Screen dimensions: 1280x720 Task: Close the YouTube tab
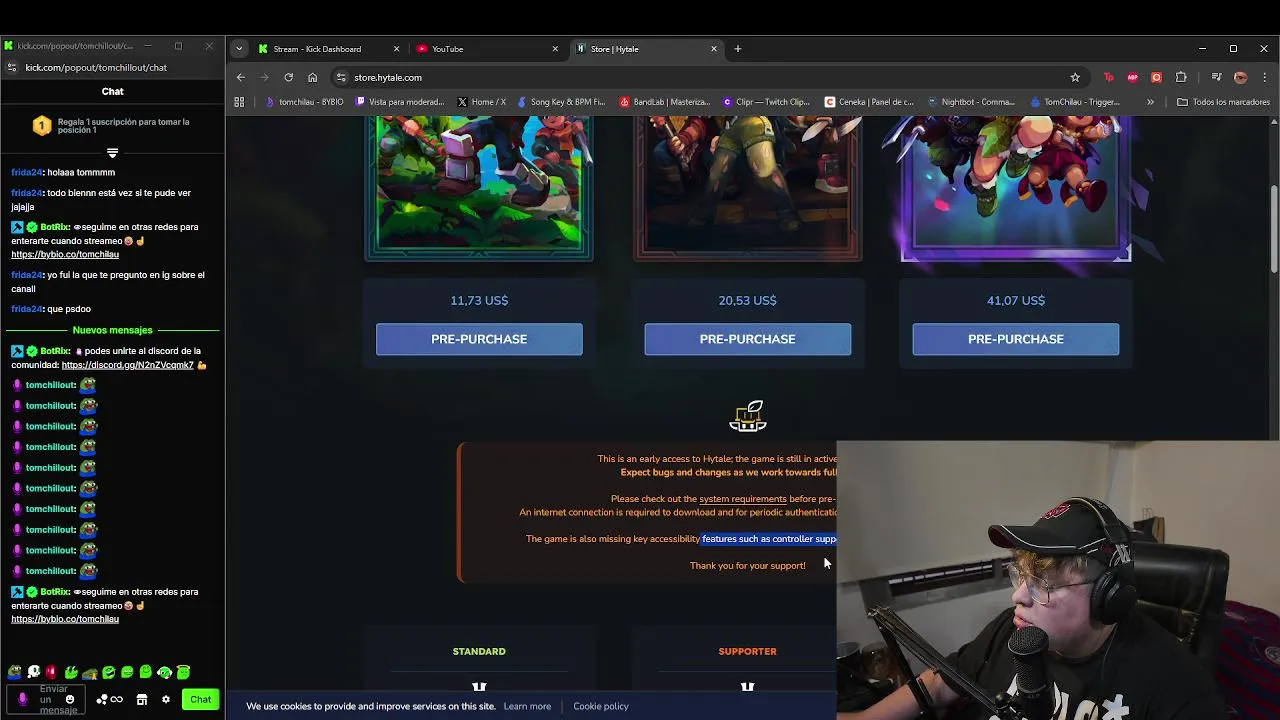click(555, 49)
